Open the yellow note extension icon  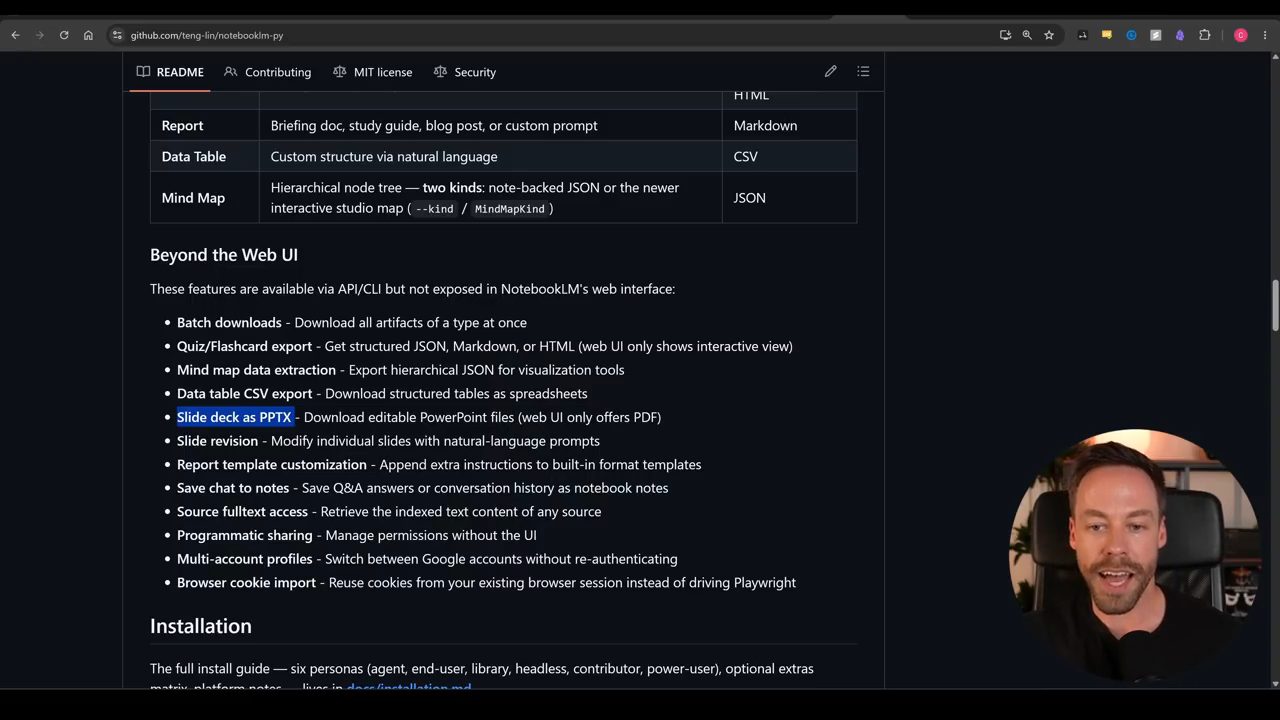tap(1106, 35)
